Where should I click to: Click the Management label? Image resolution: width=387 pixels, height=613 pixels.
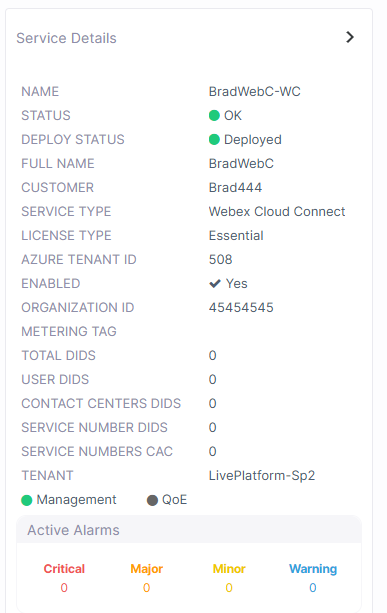click(x=76, y=500)
